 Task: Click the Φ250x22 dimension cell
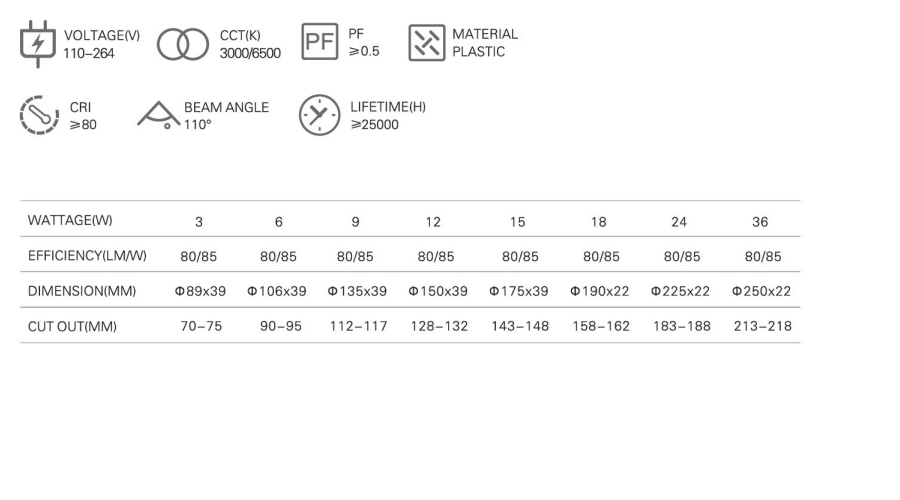762,291
